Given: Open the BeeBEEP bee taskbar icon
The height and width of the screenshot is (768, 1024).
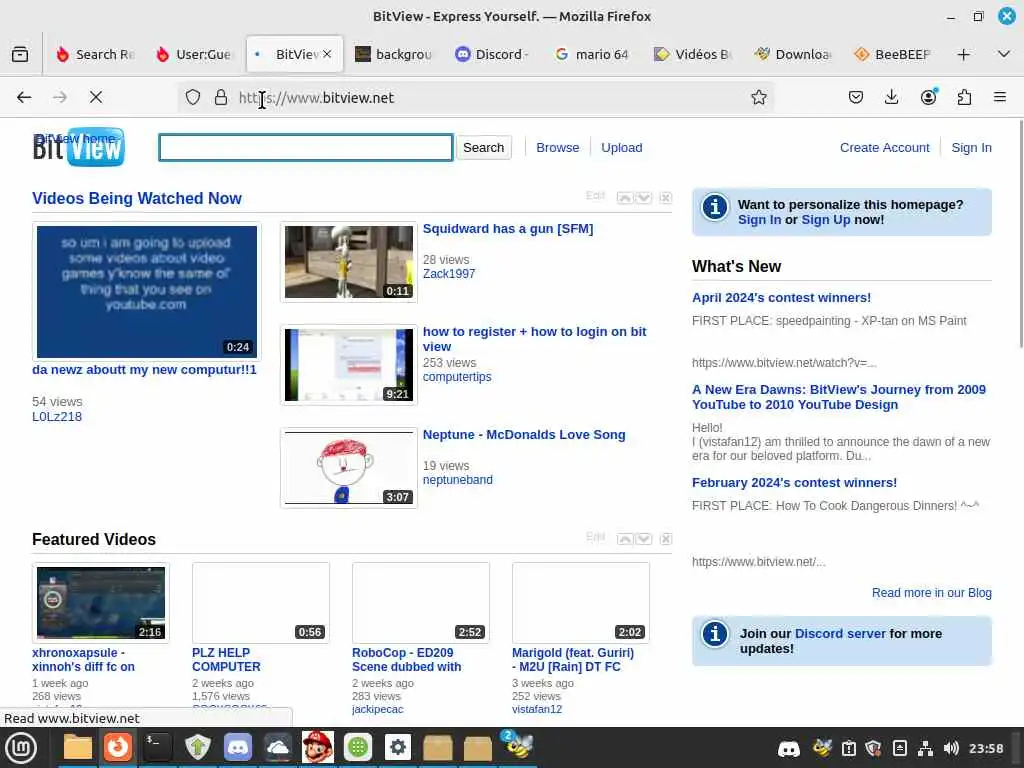Looking at the screenshot, I should pyautogui.click(x=519, y=746).
